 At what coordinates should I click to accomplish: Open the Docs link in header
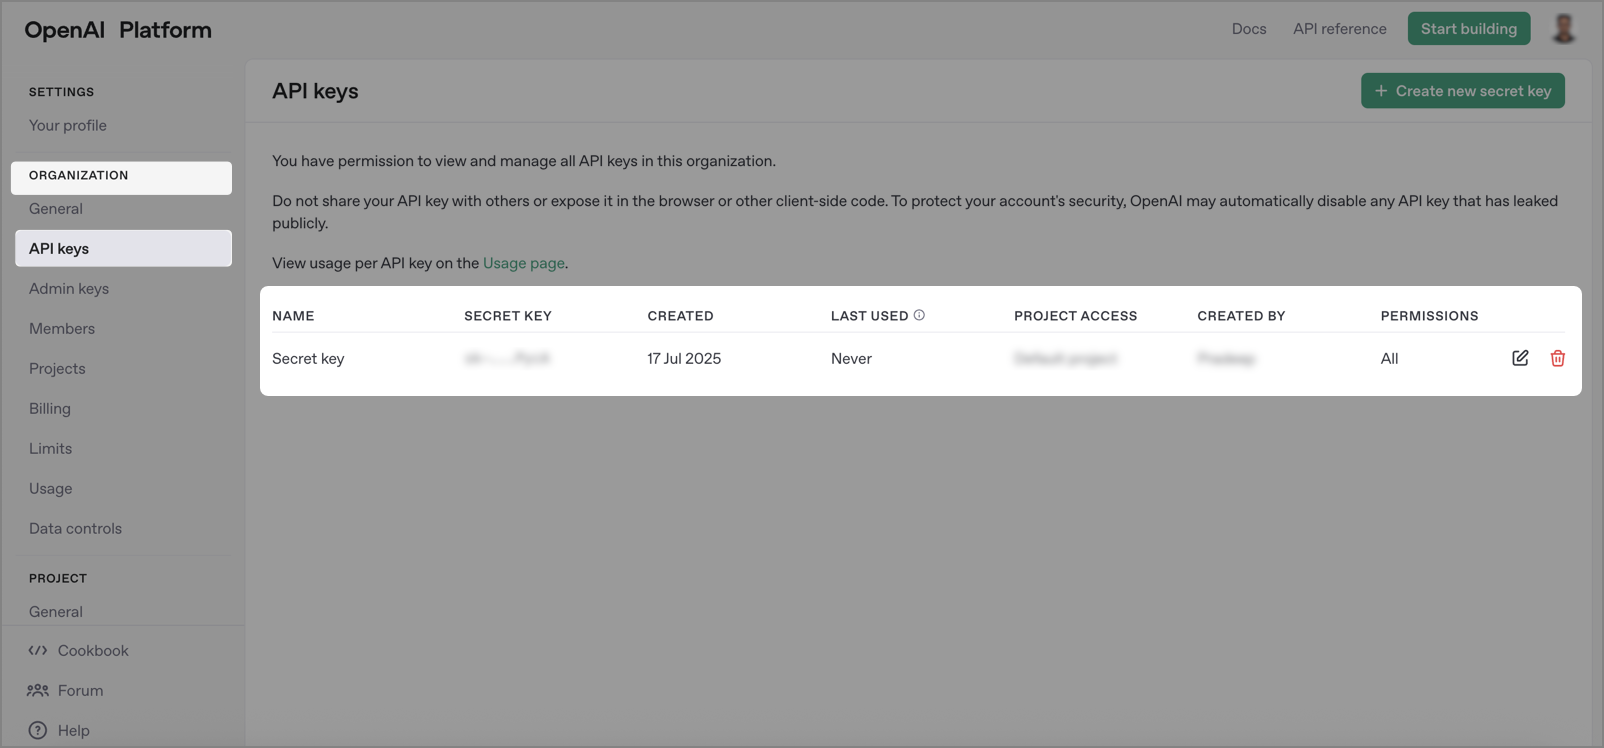[x=1248, y=29]
